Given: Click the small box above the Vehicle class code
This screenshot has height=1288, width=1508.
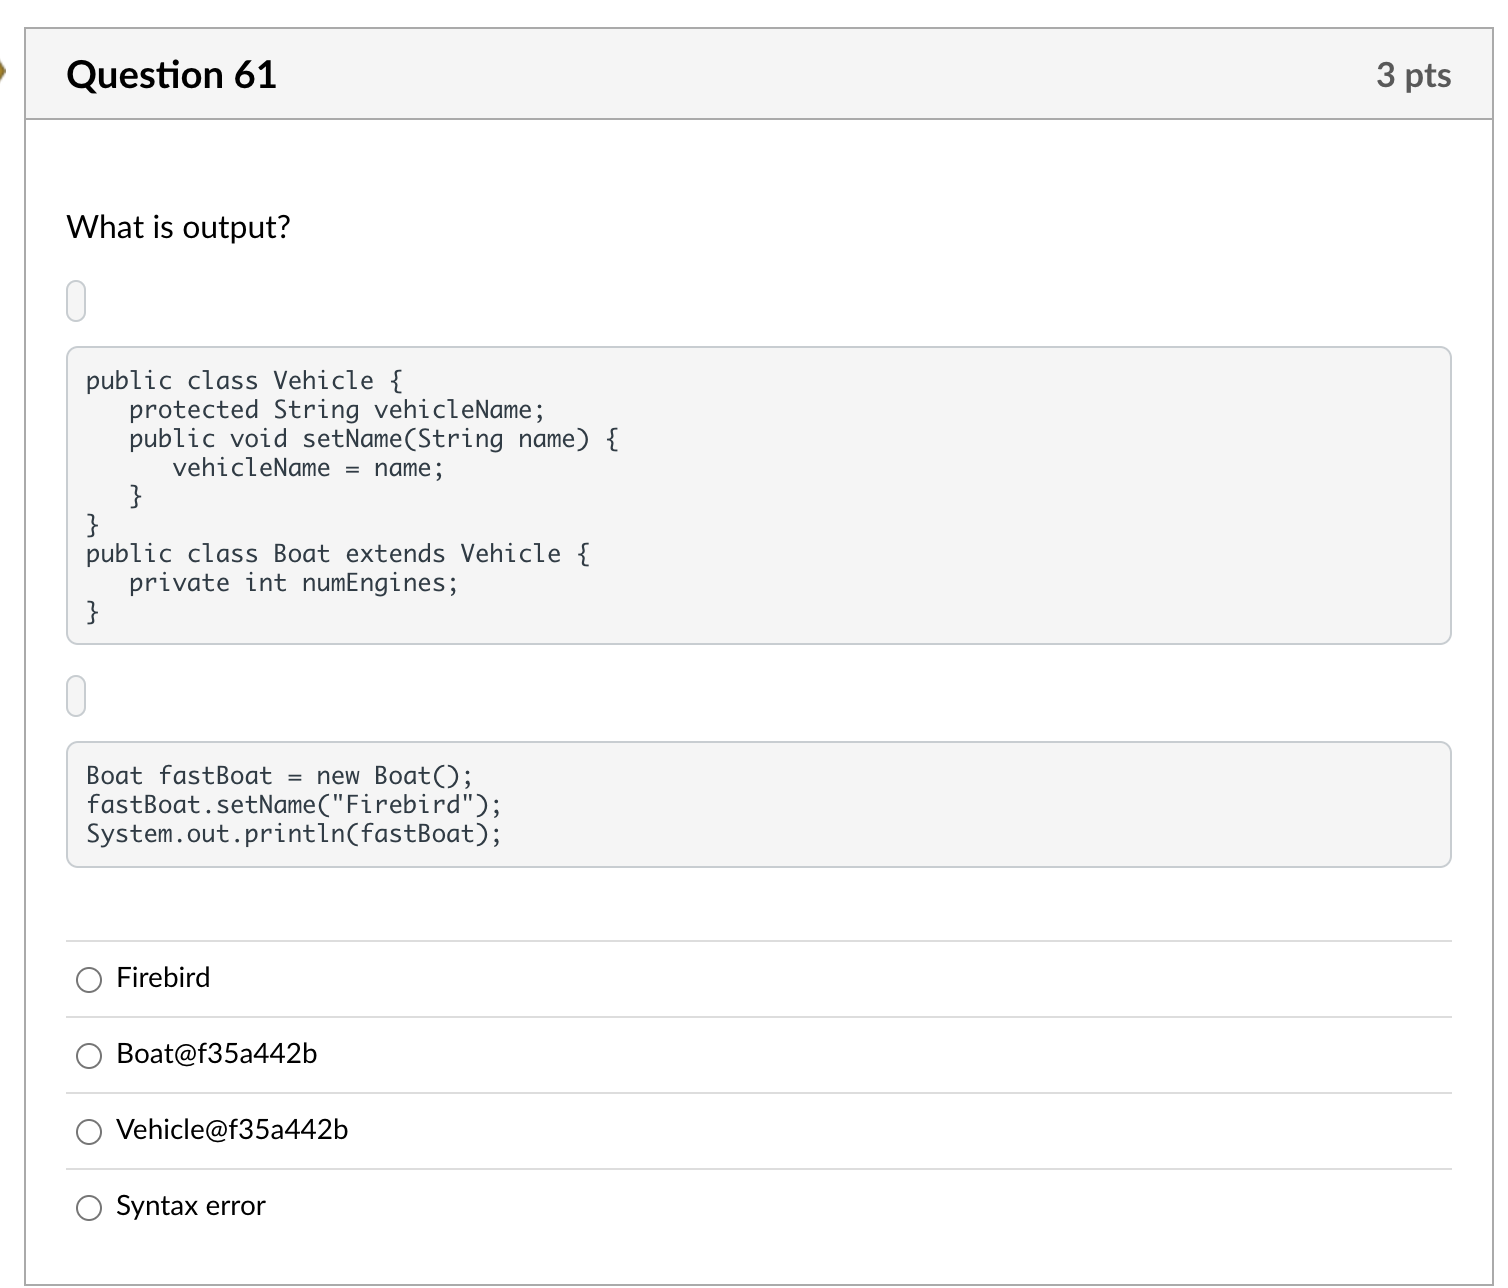Looking at the screenshot, I should [x=76, y=301].
